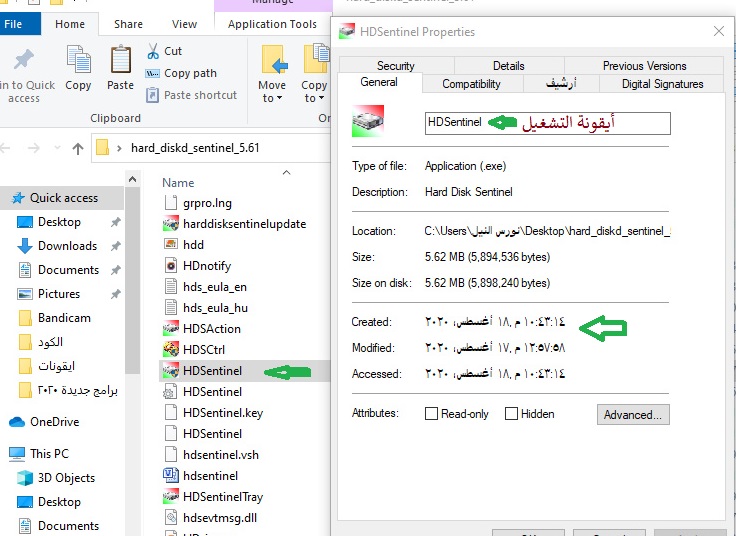Switch to the Compatibility tab
This screenshot has width=736, height=536.
pos(471,84)
